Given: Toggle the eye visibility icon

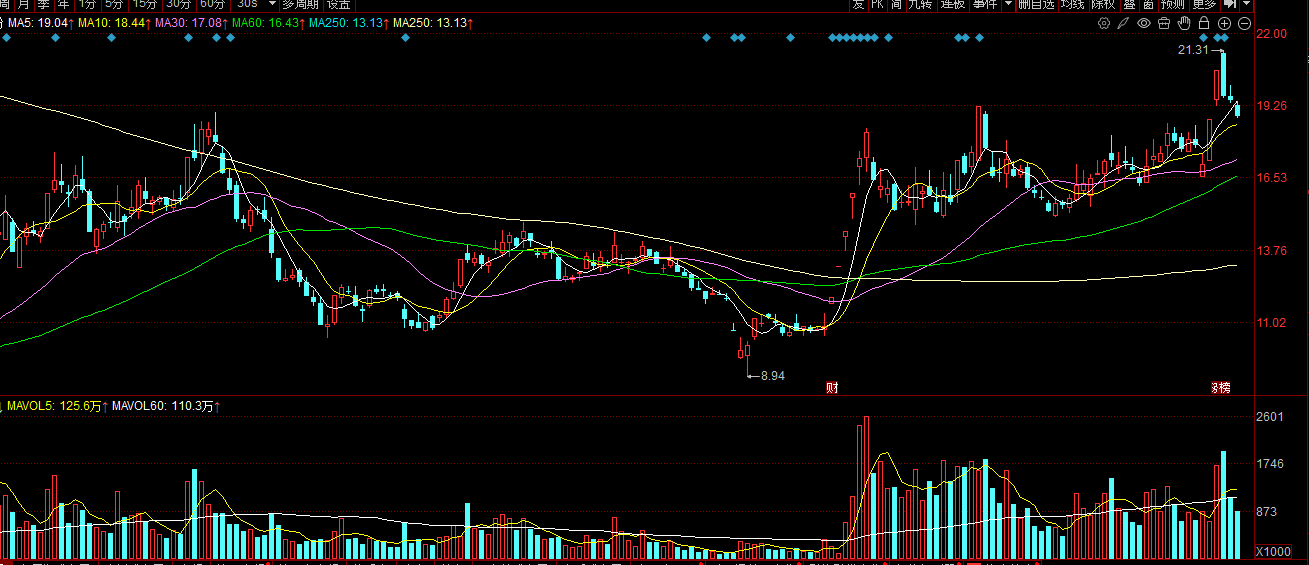Looking at the screenshot, I should click(x=1144, y=23).
